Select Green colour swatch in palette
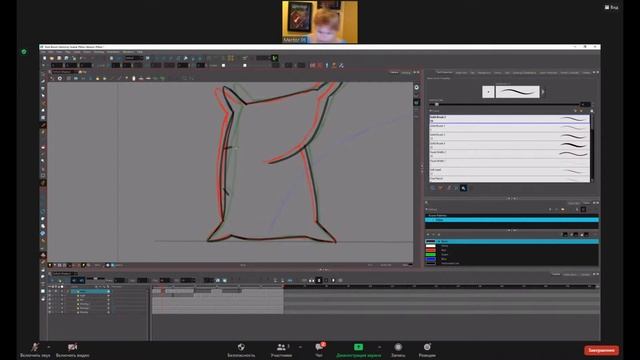Image resolution: width=640 pixels, height=360 pixels. pos(431,255)
